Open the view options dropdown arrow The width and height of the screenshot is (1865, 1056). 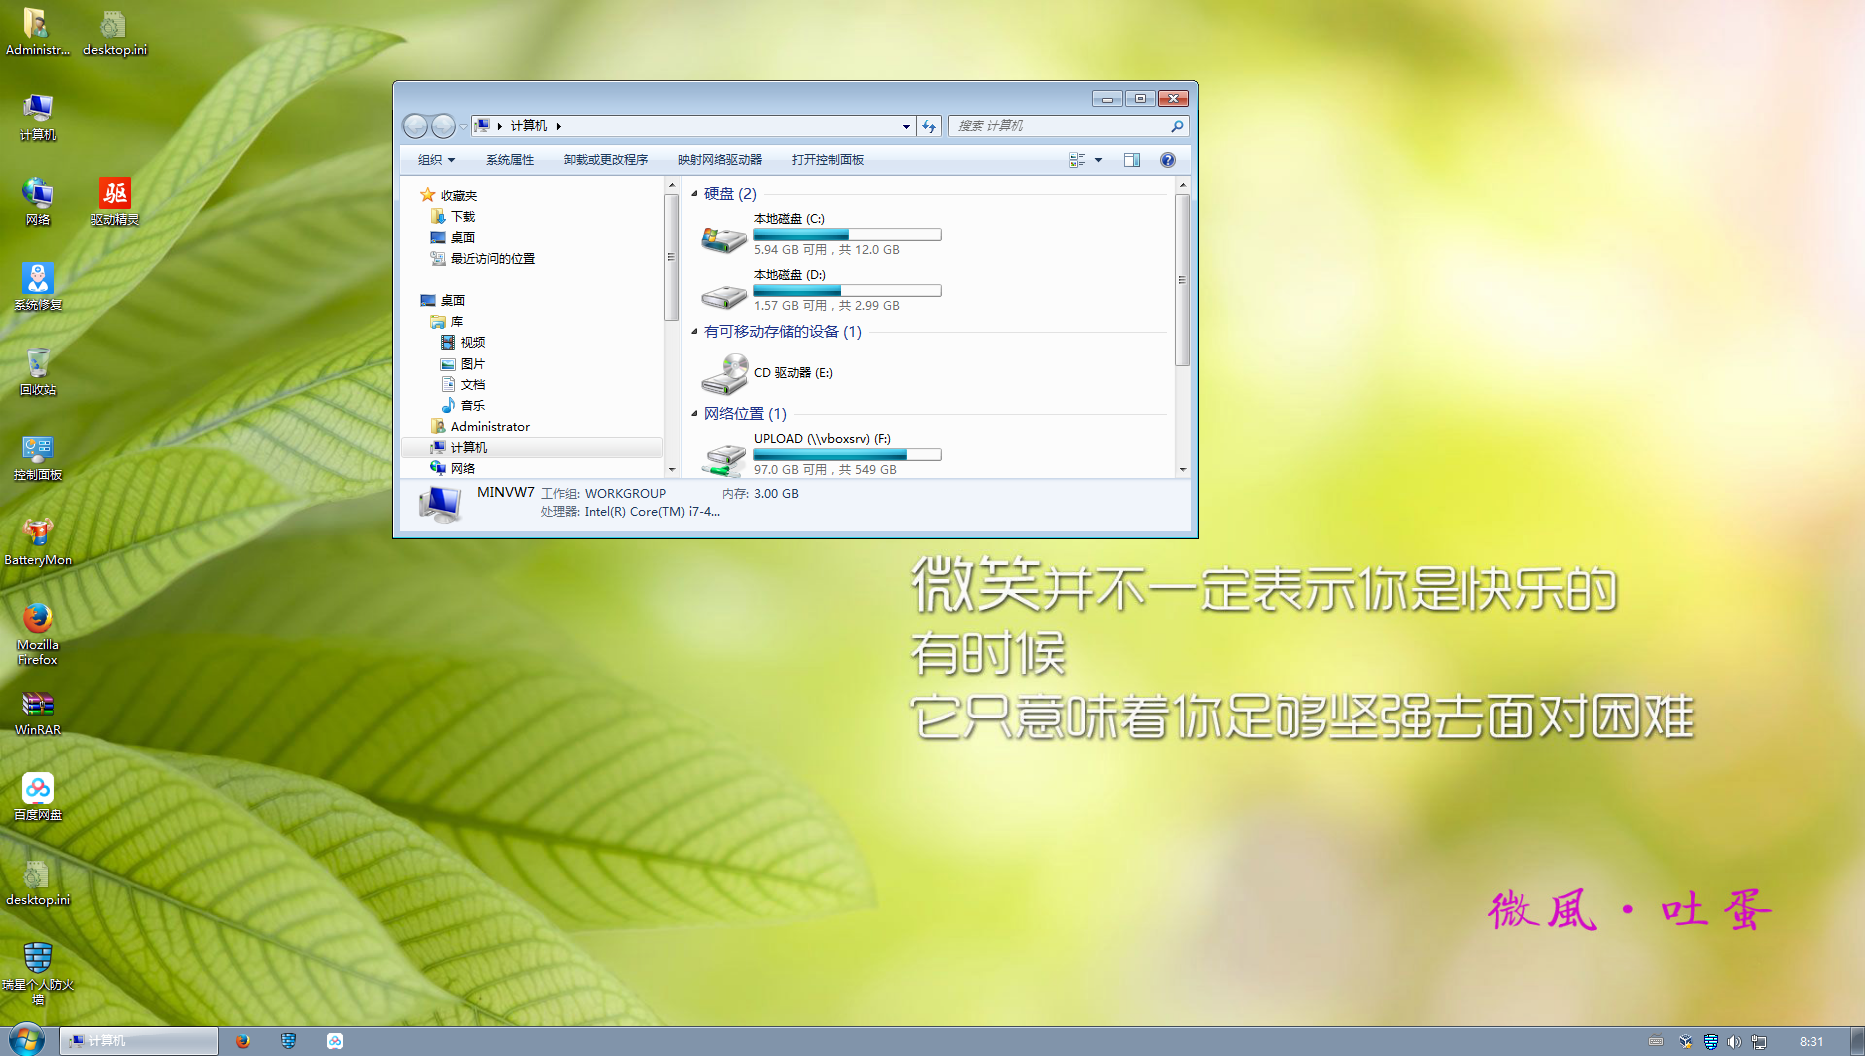tap(1098, 160)
